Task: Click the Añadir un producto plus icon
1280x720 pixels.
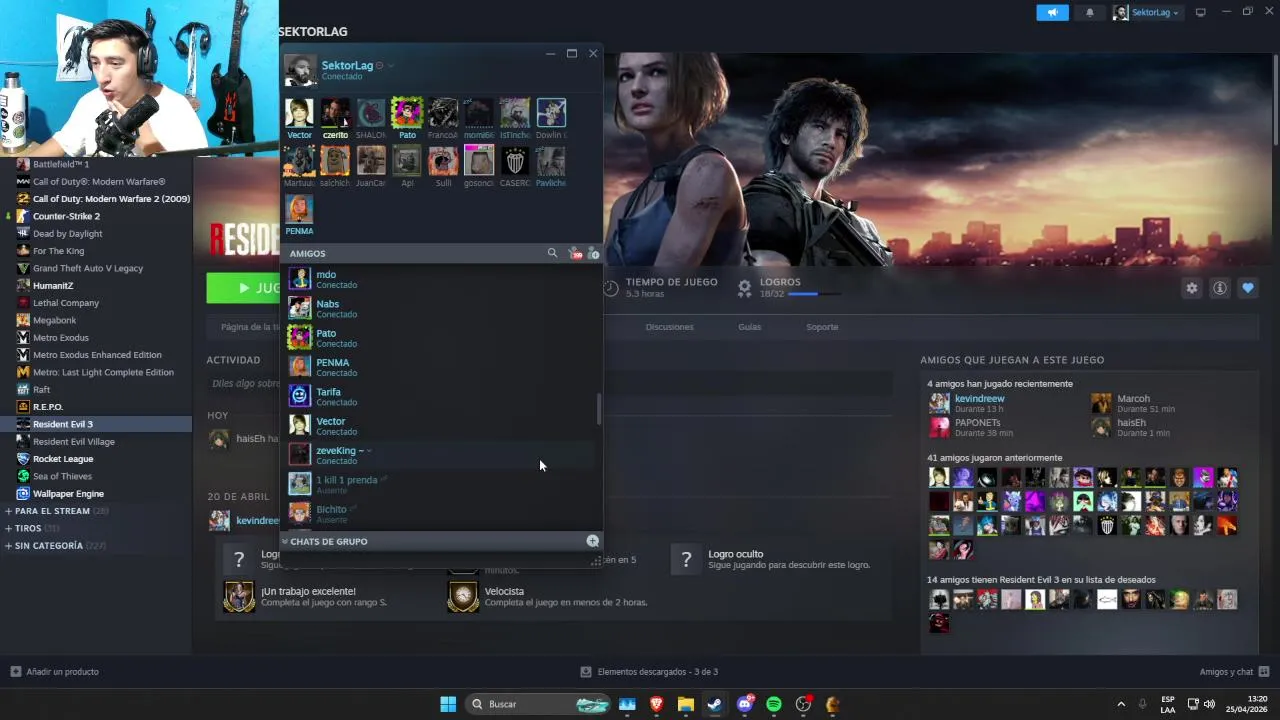Action: [x=15, y=671]
